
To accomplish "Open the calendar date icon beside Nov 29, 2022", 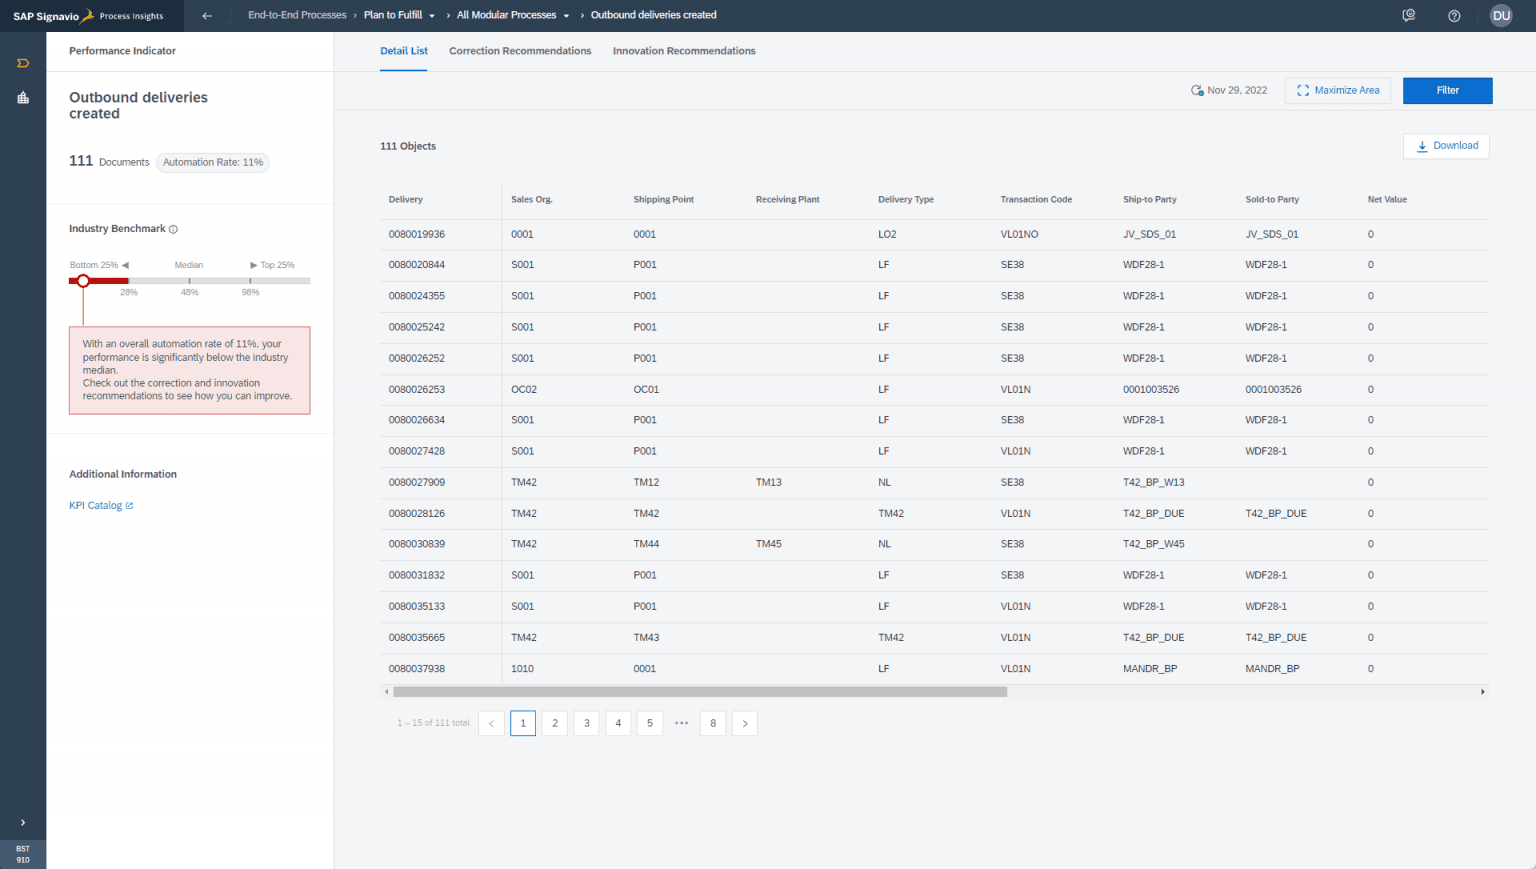I will coord(1197,89).
